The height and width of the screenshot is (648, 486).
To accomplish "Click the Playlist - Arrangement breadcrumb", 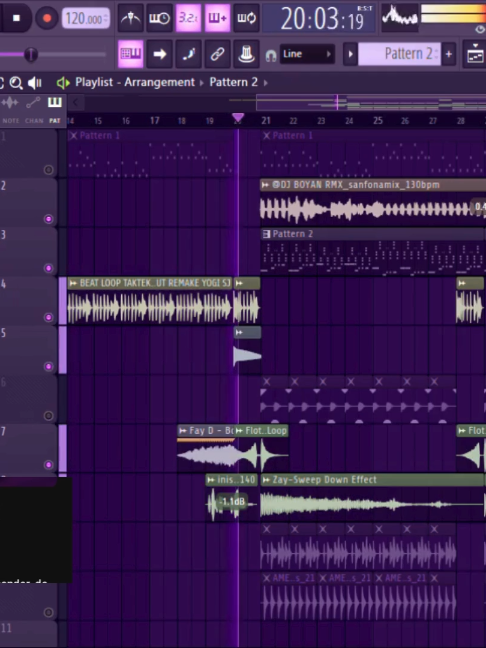I will coord(135,82).
